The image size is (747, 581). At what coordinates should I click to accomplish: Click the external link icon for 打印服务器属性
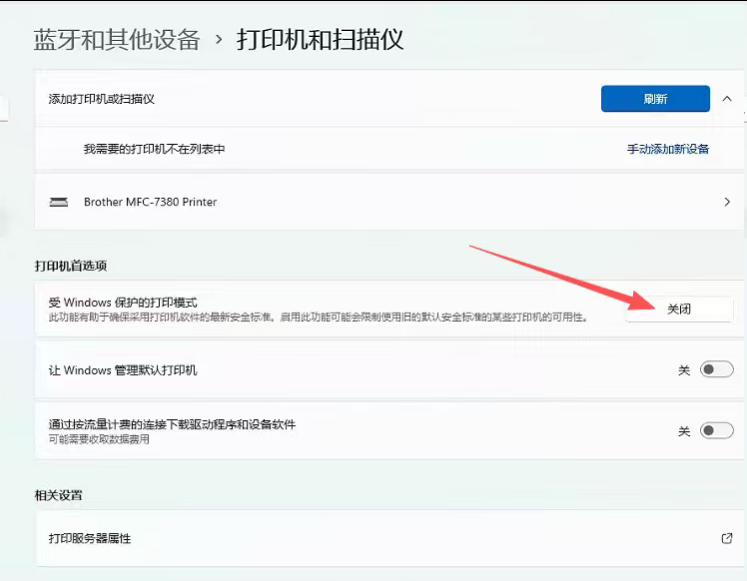[x=727, y=538]
